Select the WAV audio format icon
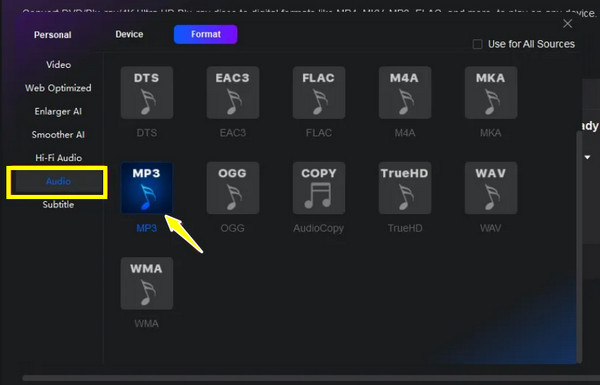The width and height of the screenshot is (600, 385). click(x=491, y=188)
